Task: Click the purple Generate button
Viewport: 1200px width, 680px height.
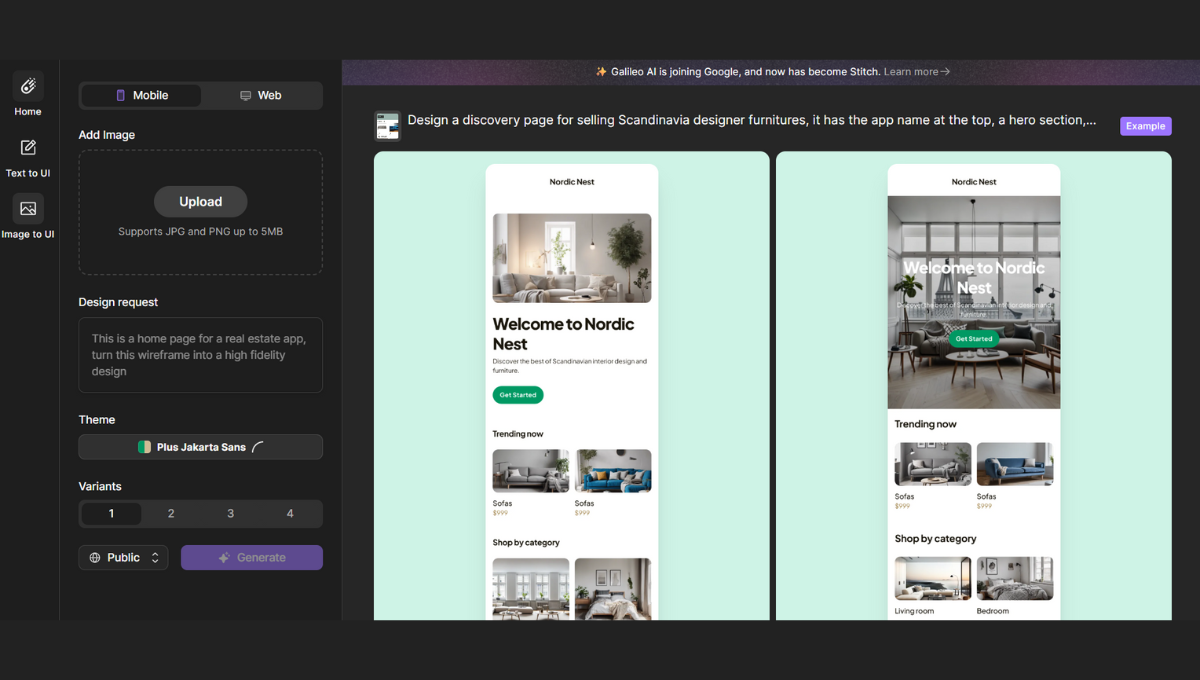Action: [x=252, y=558]
